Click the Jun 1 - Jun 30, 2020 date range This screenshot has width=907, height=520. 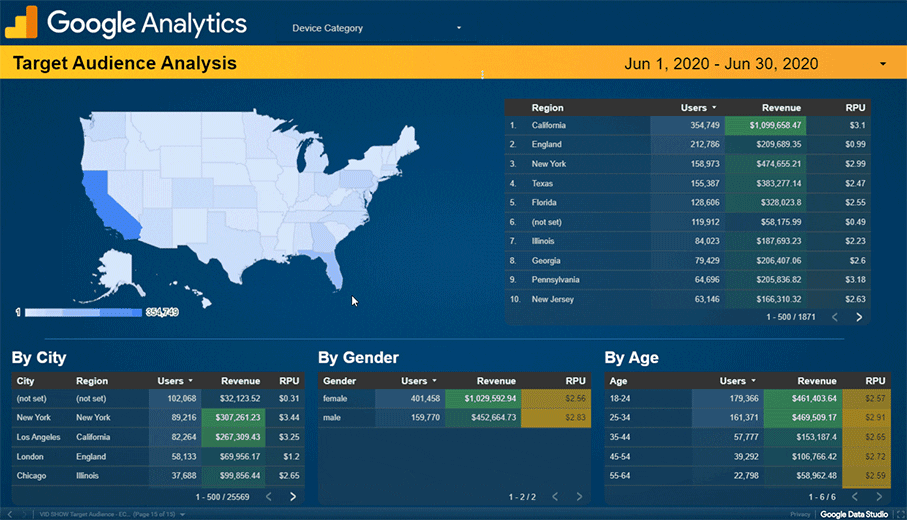tap(721, 64)
